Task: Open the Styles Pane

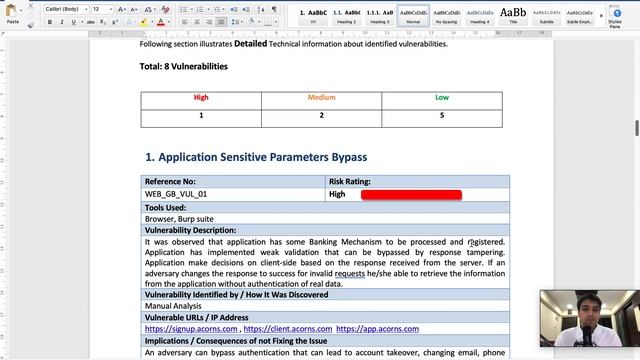Action: pos(615,17)
